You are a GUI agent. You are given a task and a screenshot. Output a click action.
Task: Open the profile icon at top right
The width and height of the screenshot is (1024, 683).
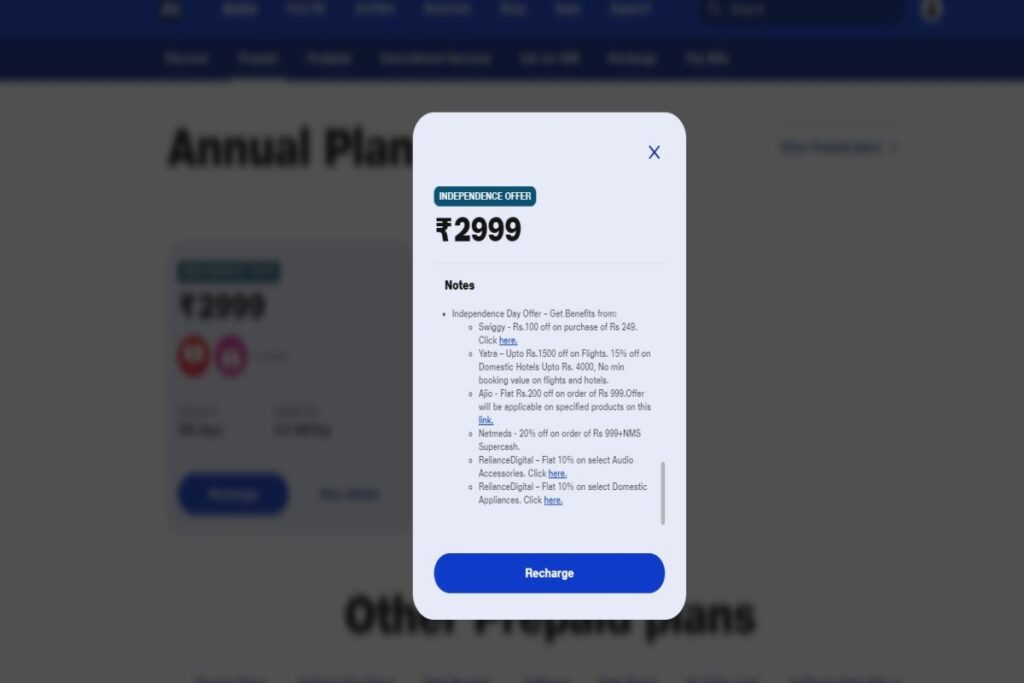[x=931, y=10]
